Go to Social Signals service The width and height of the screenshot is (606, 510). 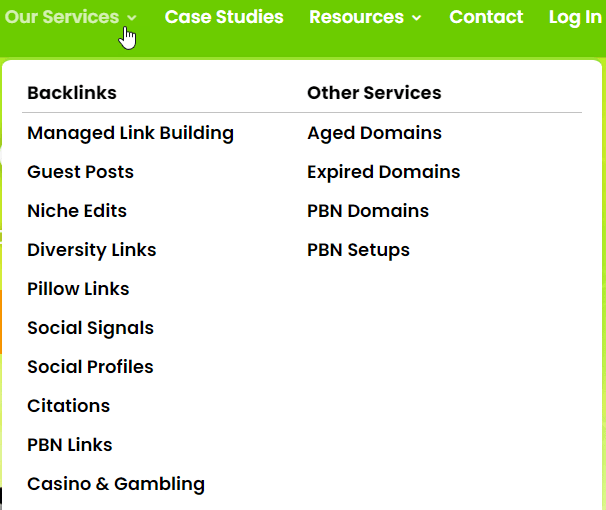coord(90,328)
